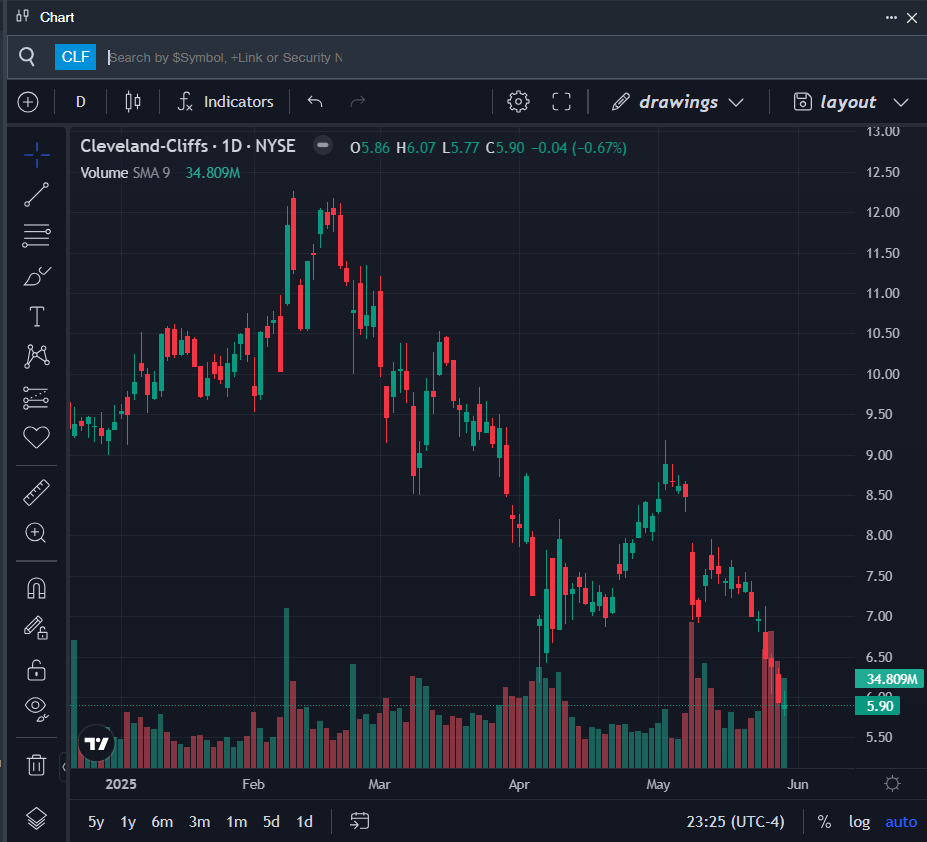Click the redo arrow
This screenshot has height=842, width=927.
coord(358,102)
